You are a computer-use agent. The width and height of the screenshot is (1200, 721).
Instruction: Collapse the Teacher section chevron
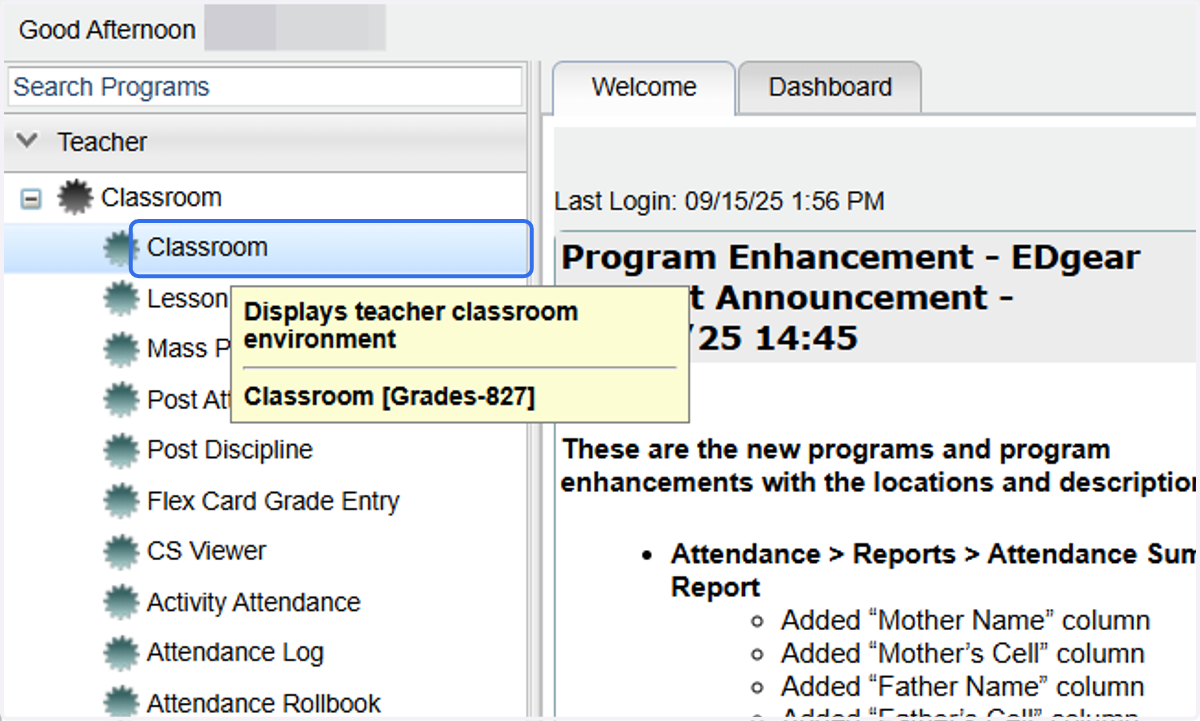28,142
